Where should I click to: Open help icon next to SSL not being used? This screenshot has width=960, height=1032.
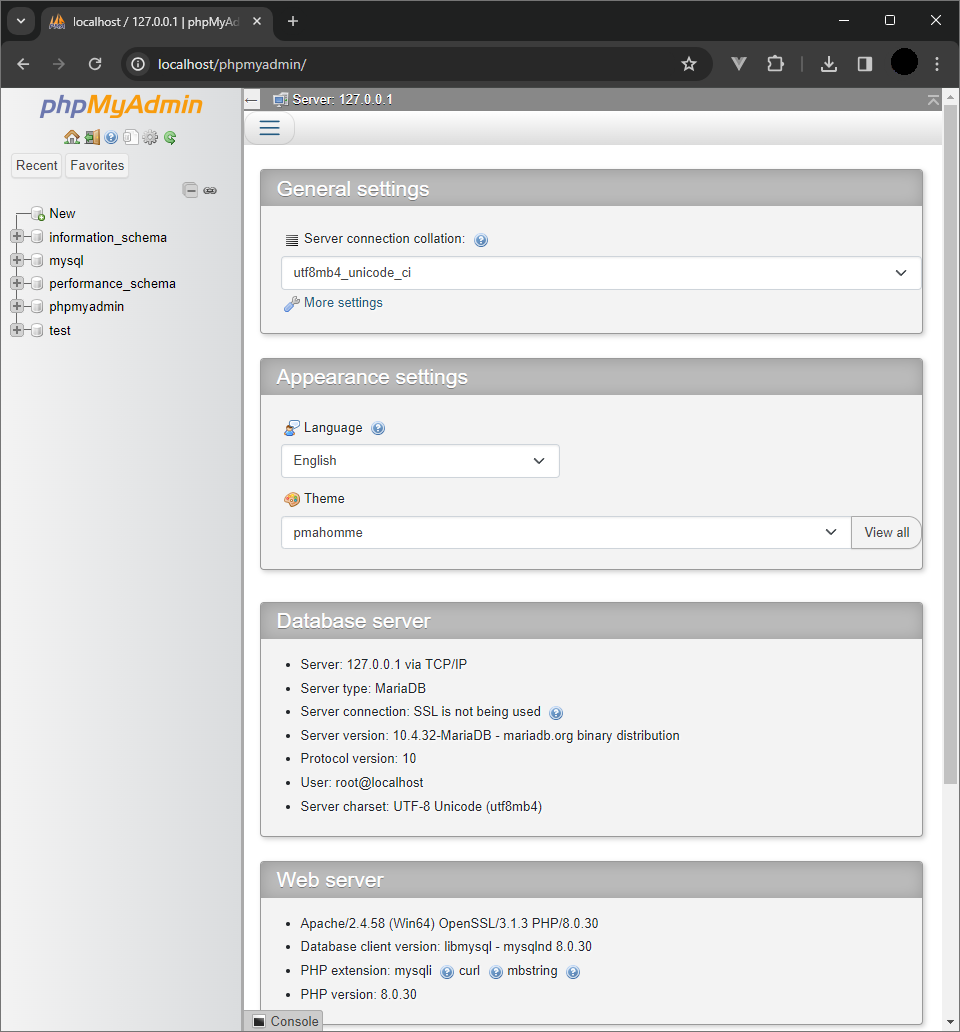coord(556,713)
